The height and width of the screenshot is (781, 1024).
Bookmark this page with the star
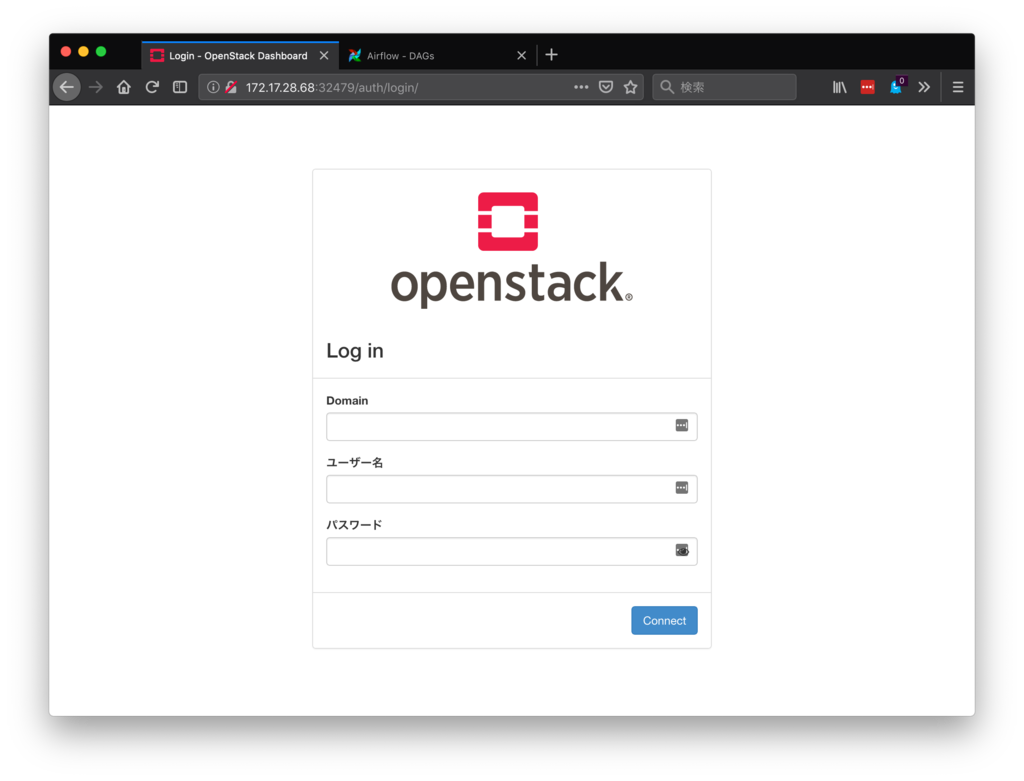(x=630, y=87)
